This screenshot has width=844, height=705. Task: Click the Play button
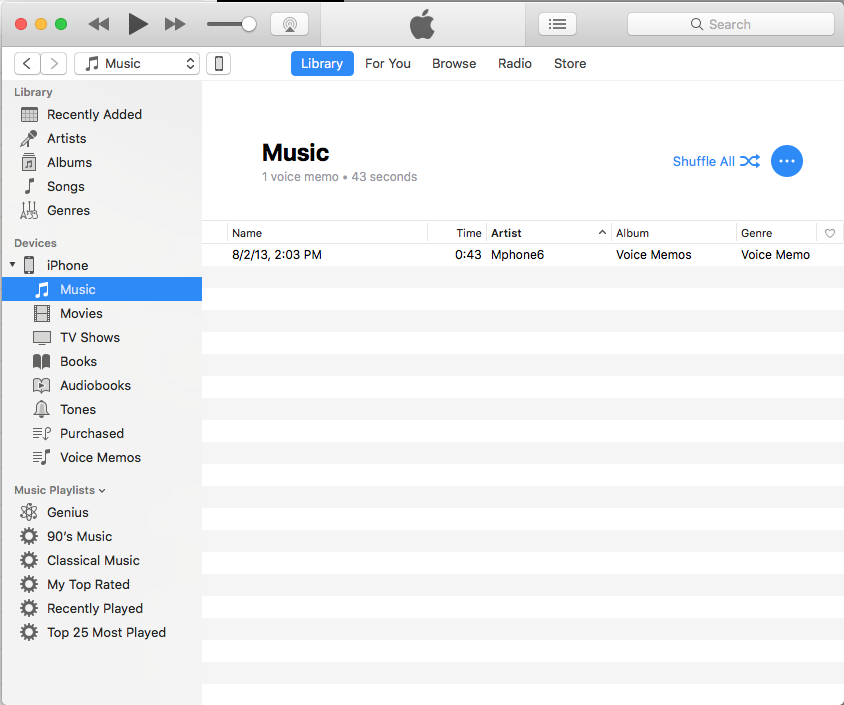(x=138, y=24)
